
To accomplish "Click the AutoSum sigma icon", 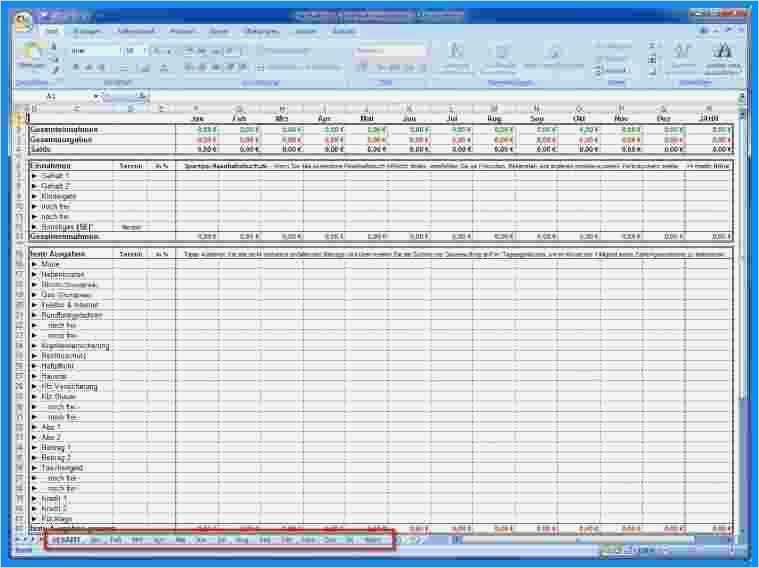I will pos(652,46).
